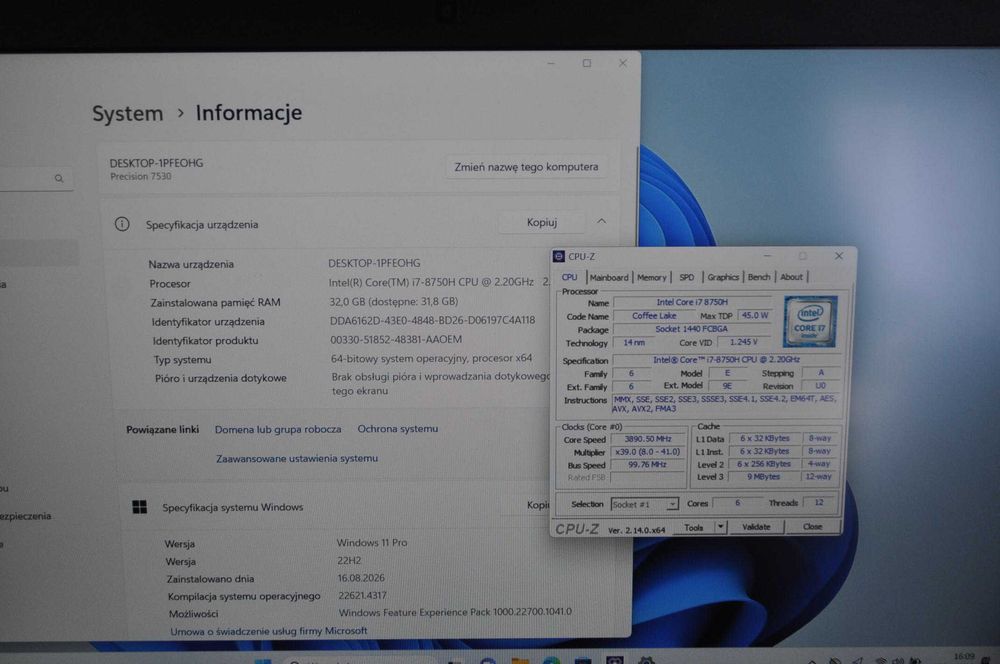Click the Intel Core i7 logo in CPU-Z

click(810, 321)
